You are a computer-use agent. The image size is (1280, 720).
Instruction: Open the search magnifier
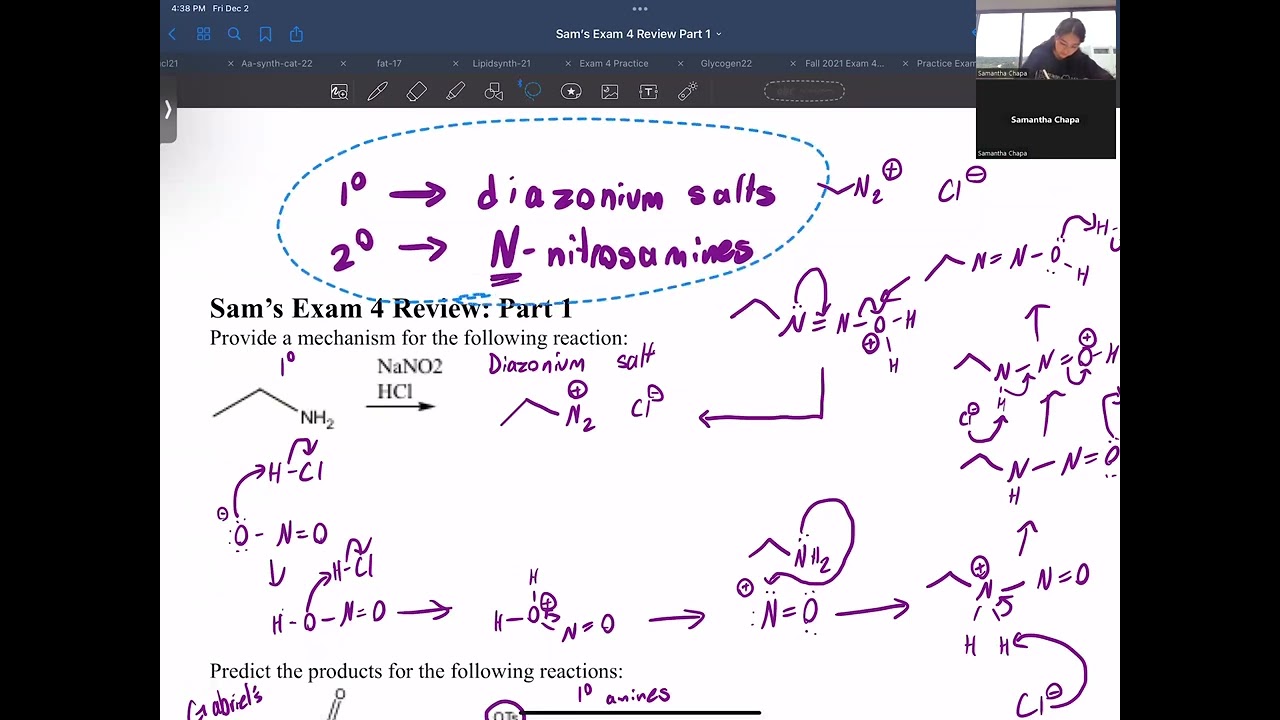pos(234,34)
